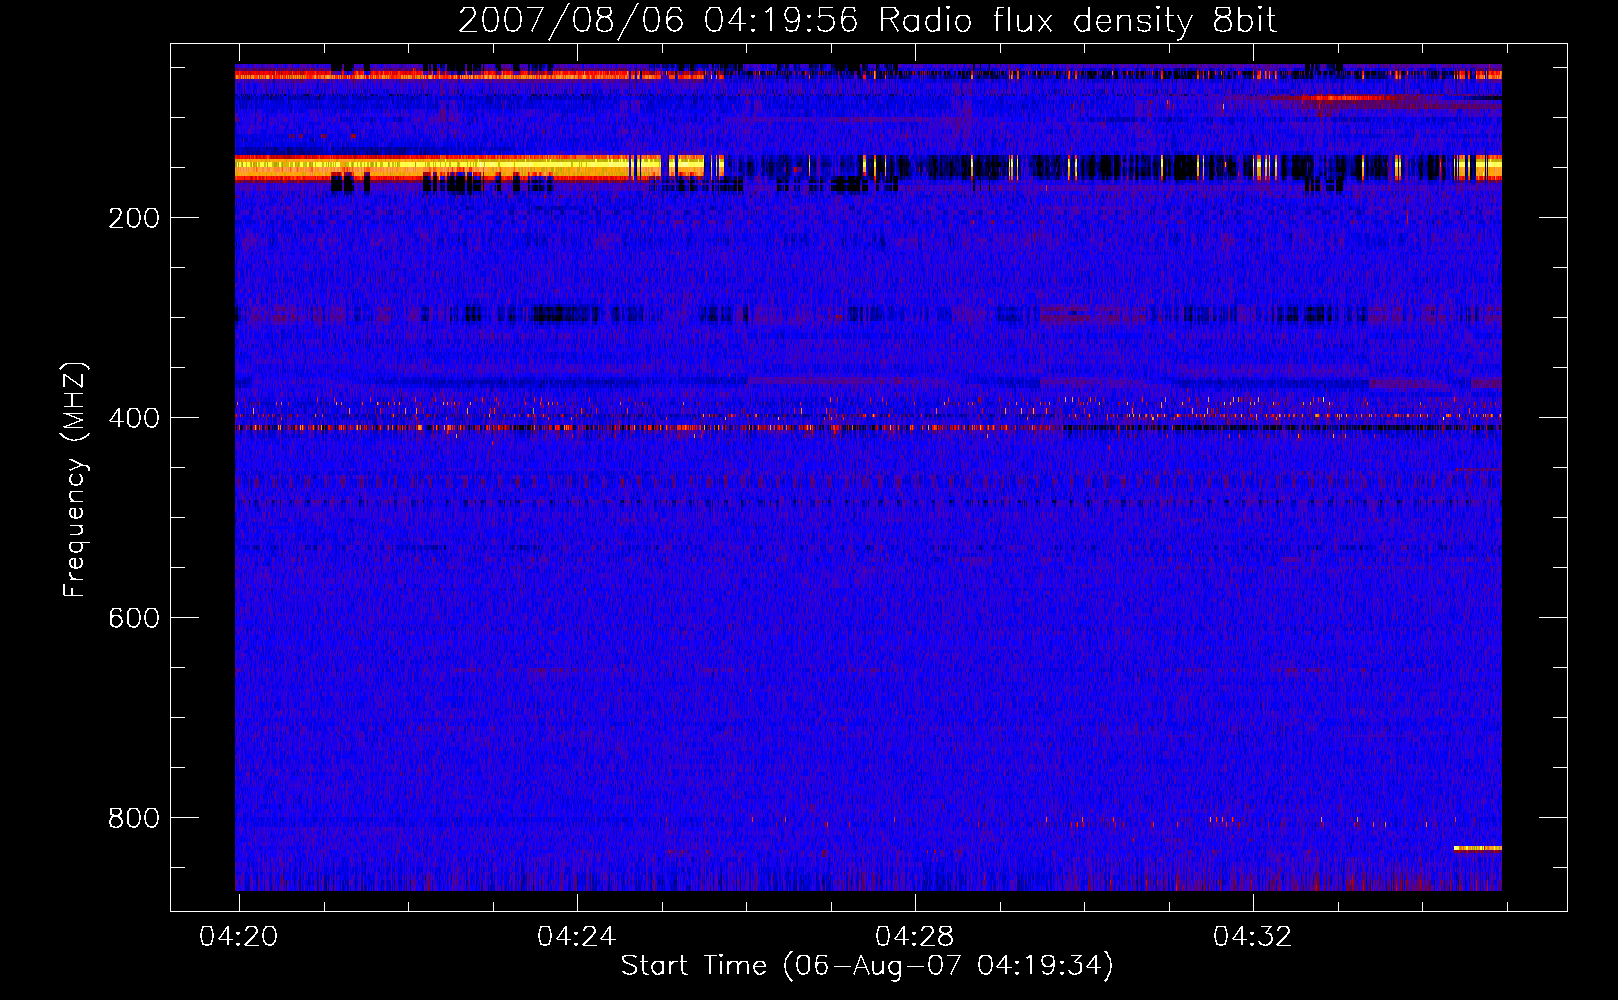The image size is (1618, 1000).
Task: Click the 600 frequency tick label
Action: (x=134, y=618)
